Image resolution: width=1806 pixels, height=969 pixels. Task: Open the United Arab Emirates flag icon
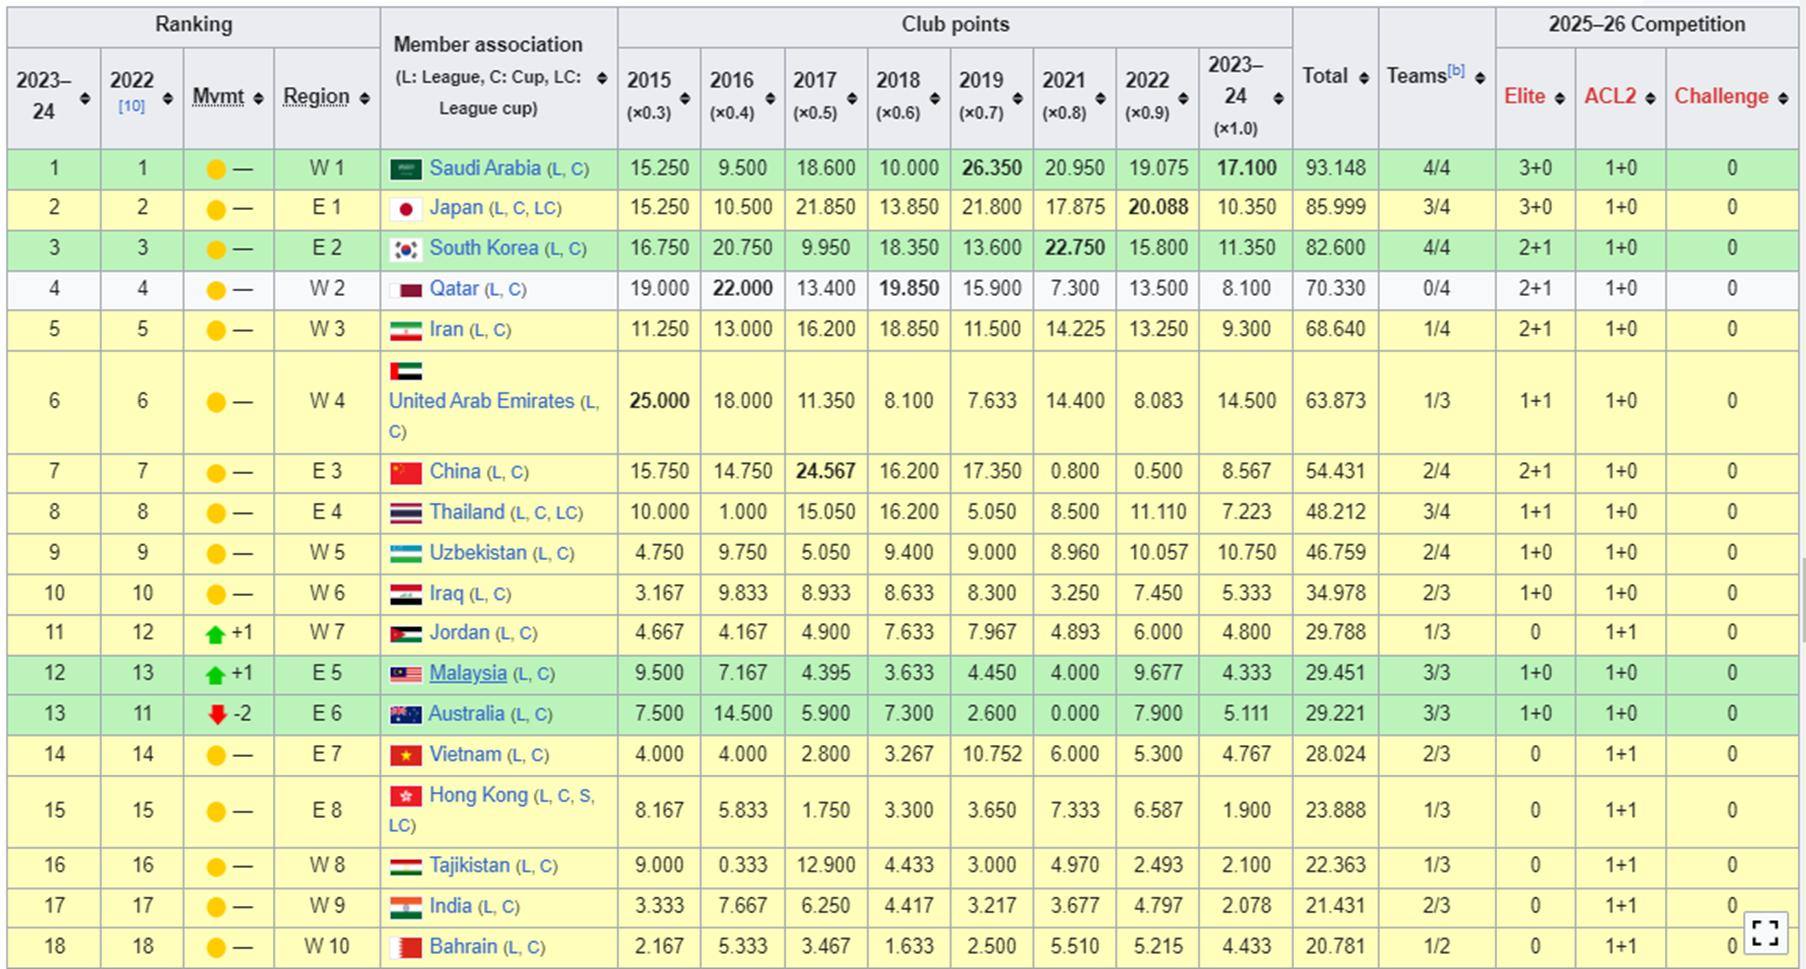click(405, 371)
